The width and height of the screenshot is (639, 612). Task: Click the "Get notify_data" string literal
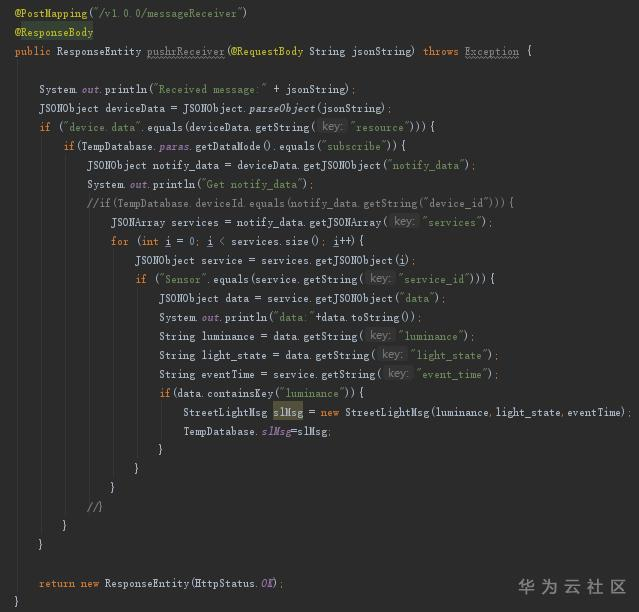tap(252, 184)
